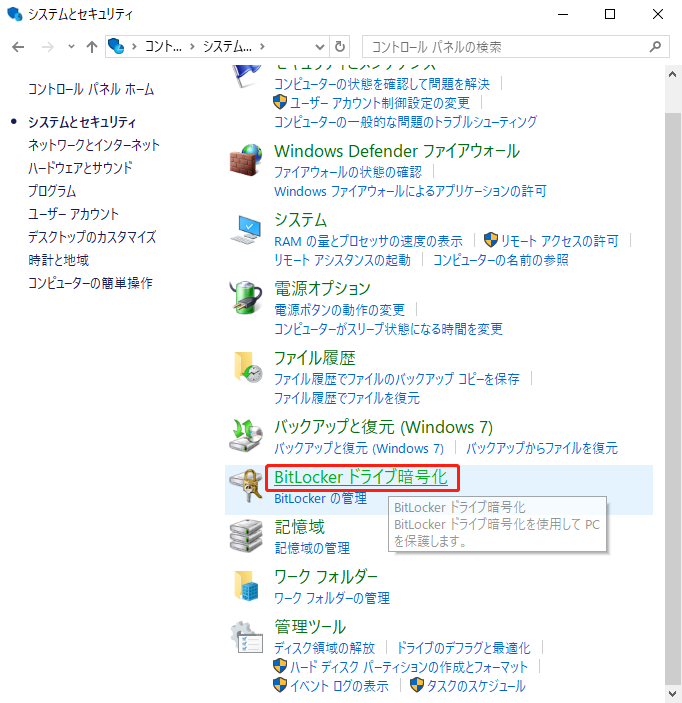The height and width of the screenshot is (703, 682).
Task: Open コントロール パネル ホーム
Action: [91, 89]
